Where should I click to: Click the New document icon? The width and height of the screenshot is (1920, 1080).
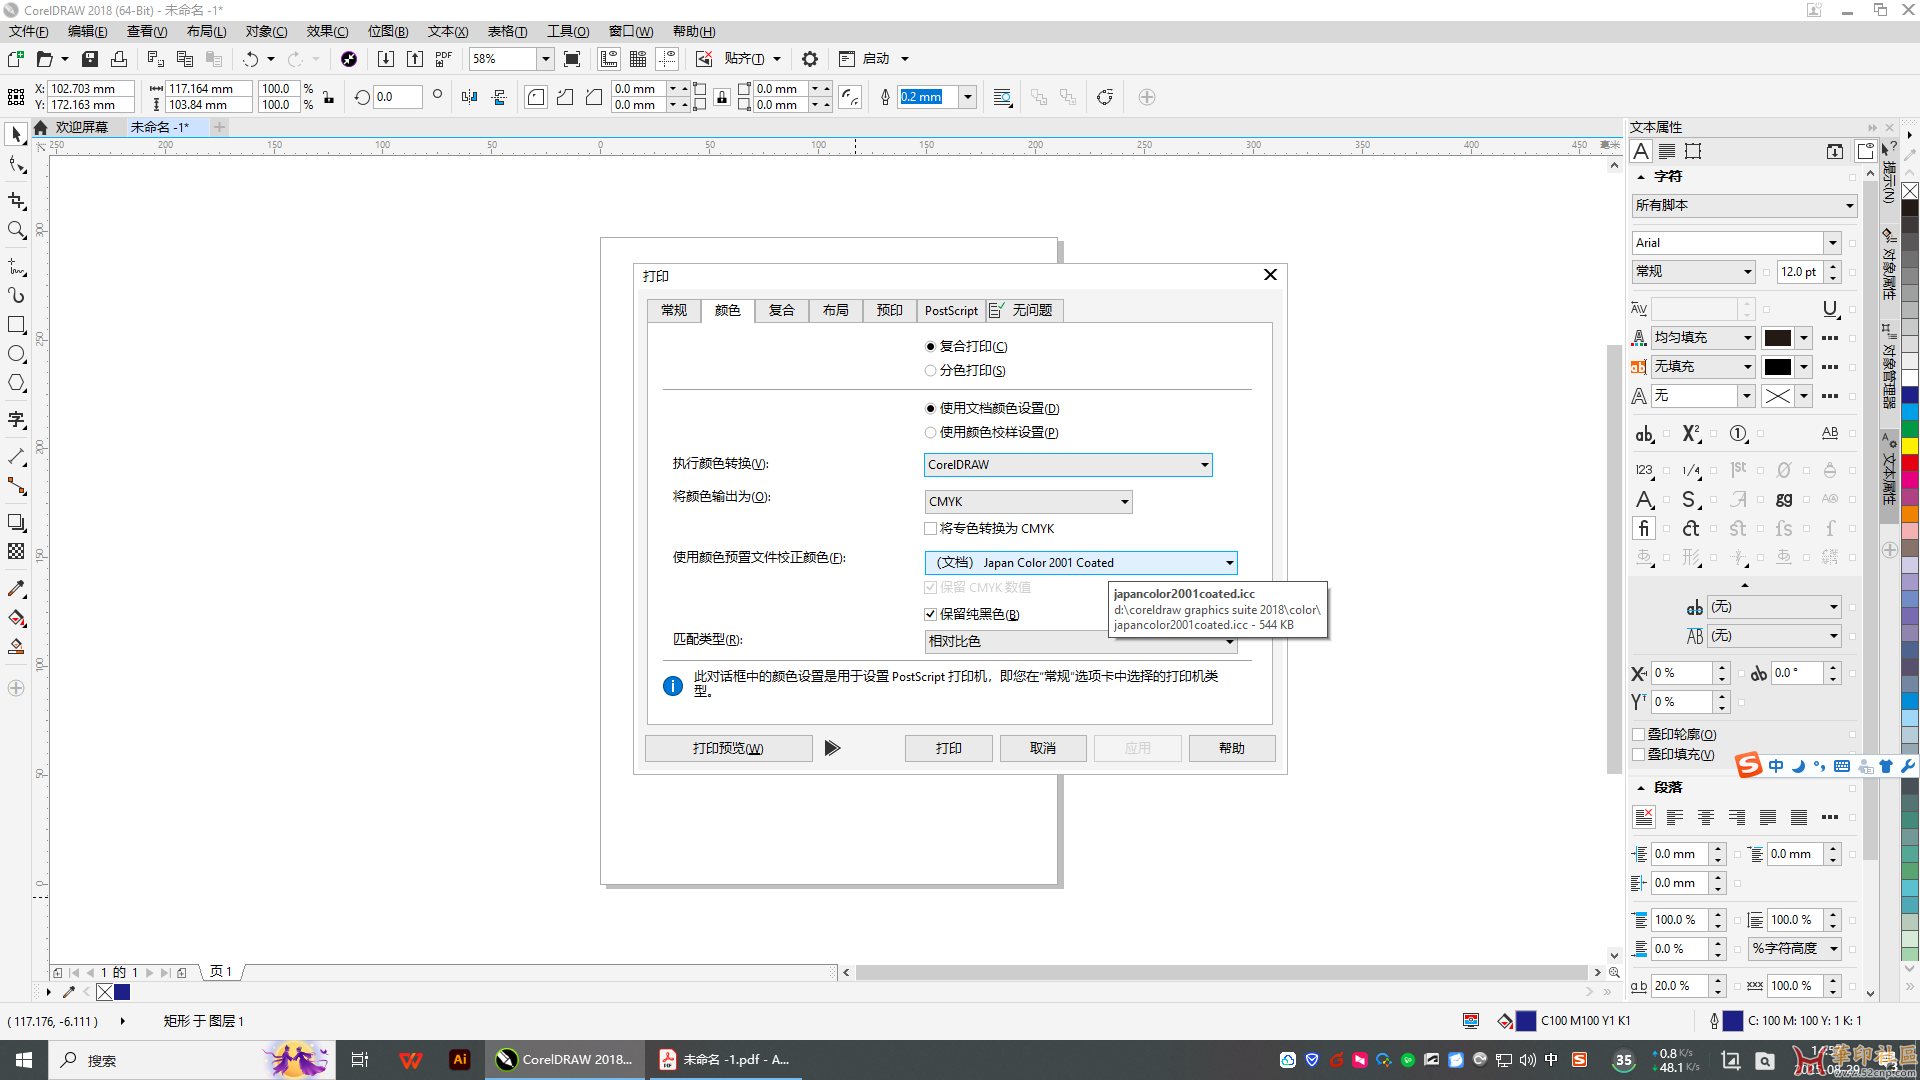pyautogui.click(x=15, y=59)
